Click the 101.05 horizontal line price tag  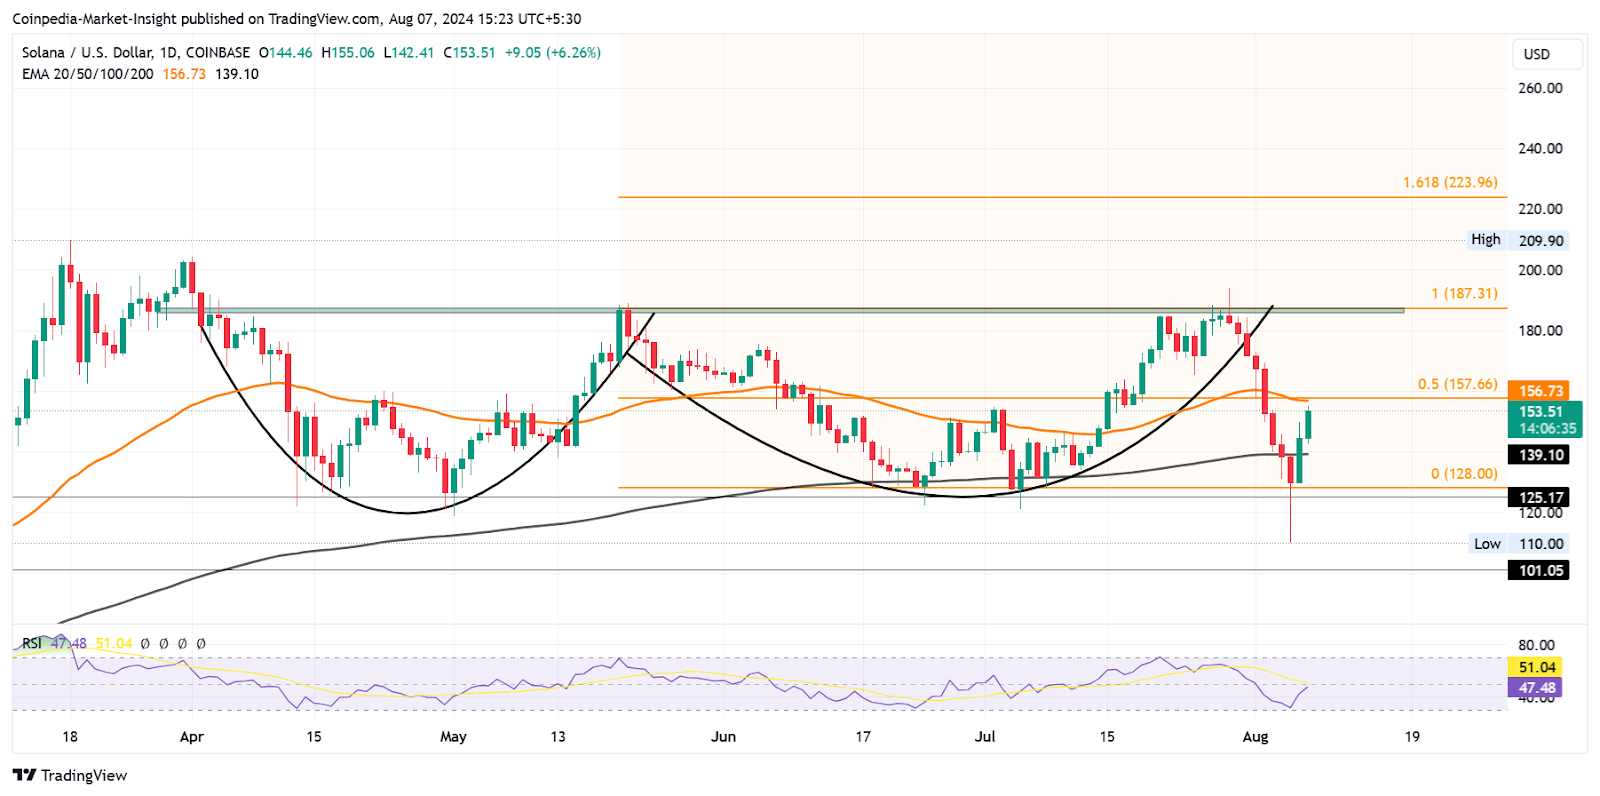tap(1540, 570)
